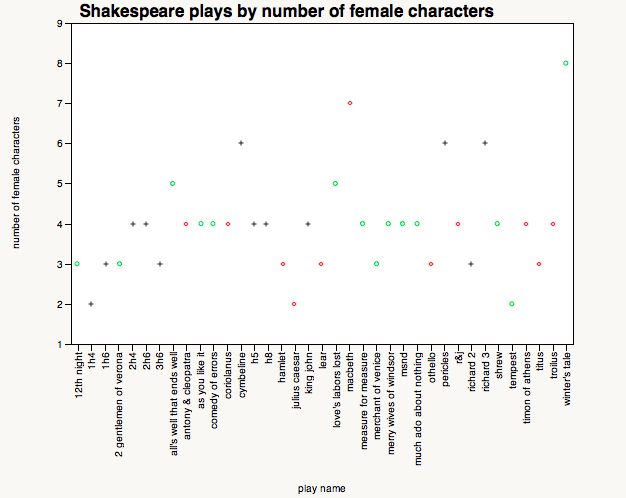Click the Winter's Tale data point at 8
The width and height of the screenshot is (626, 498).
[x=566, y=63]
